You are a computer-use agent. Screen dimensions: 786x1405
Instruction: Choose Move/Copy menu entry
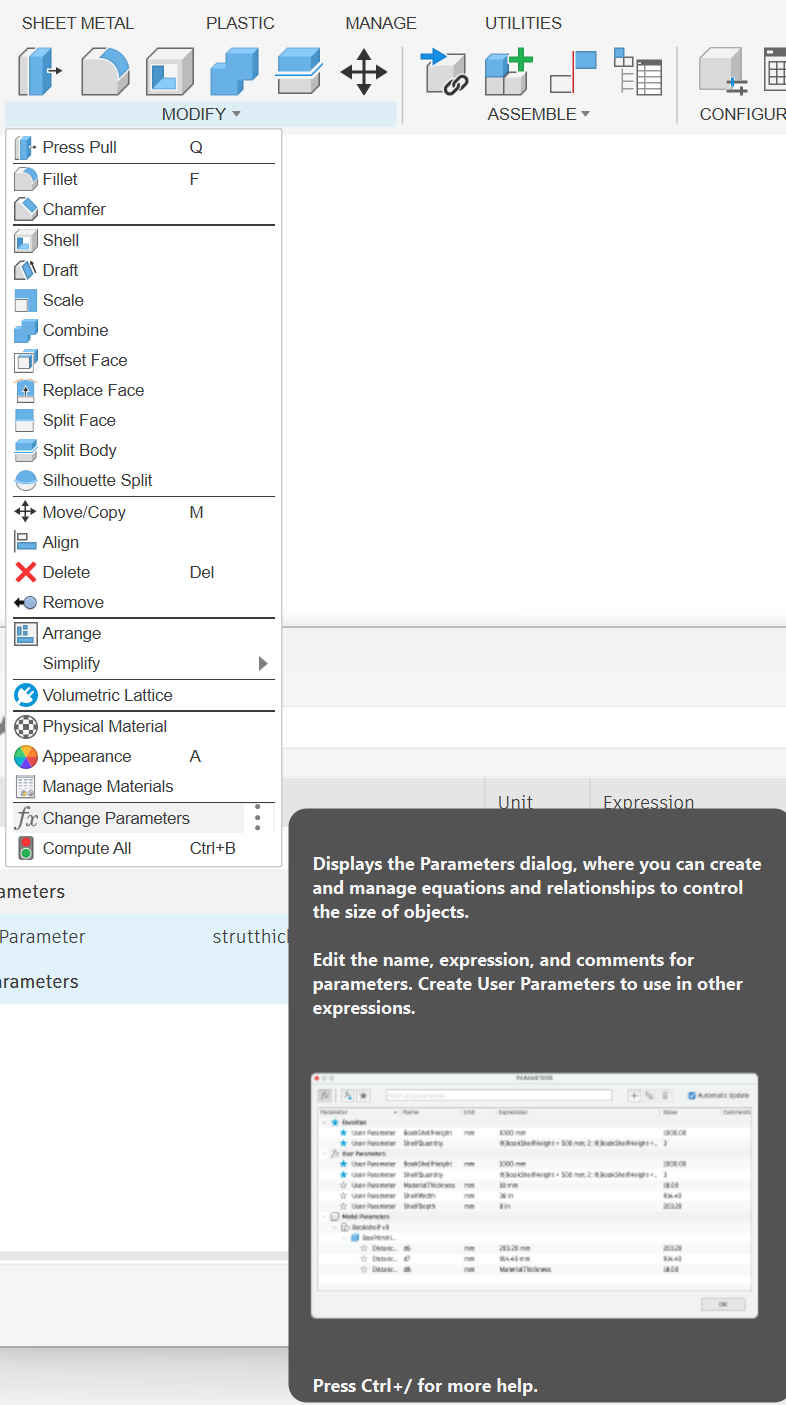point(144,512)
